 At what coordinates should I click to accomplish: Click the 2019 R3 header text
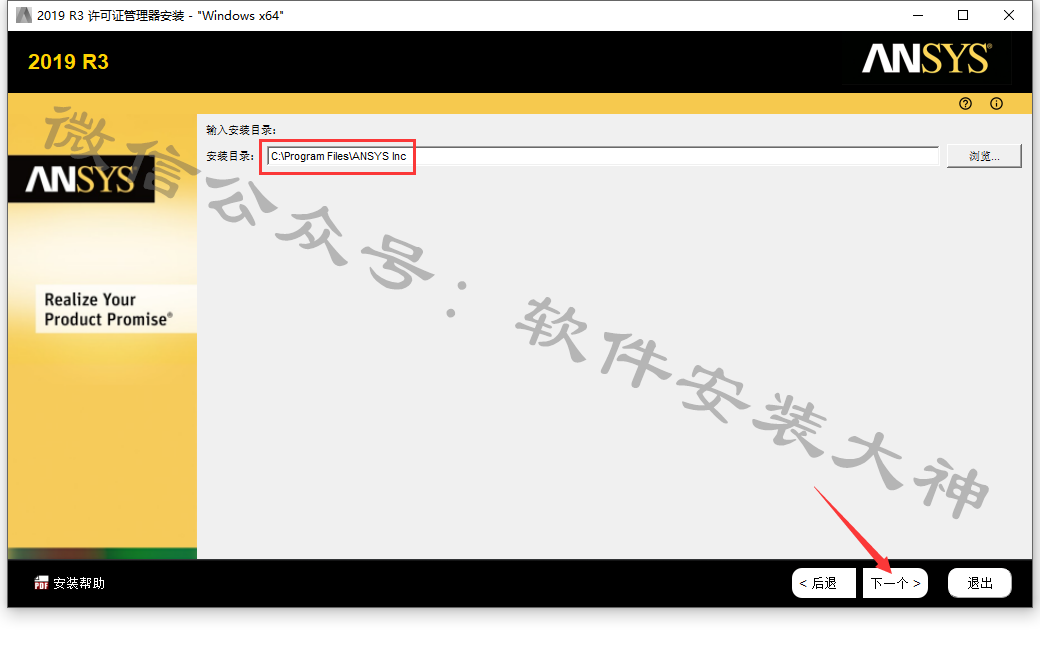click(68, 62)
